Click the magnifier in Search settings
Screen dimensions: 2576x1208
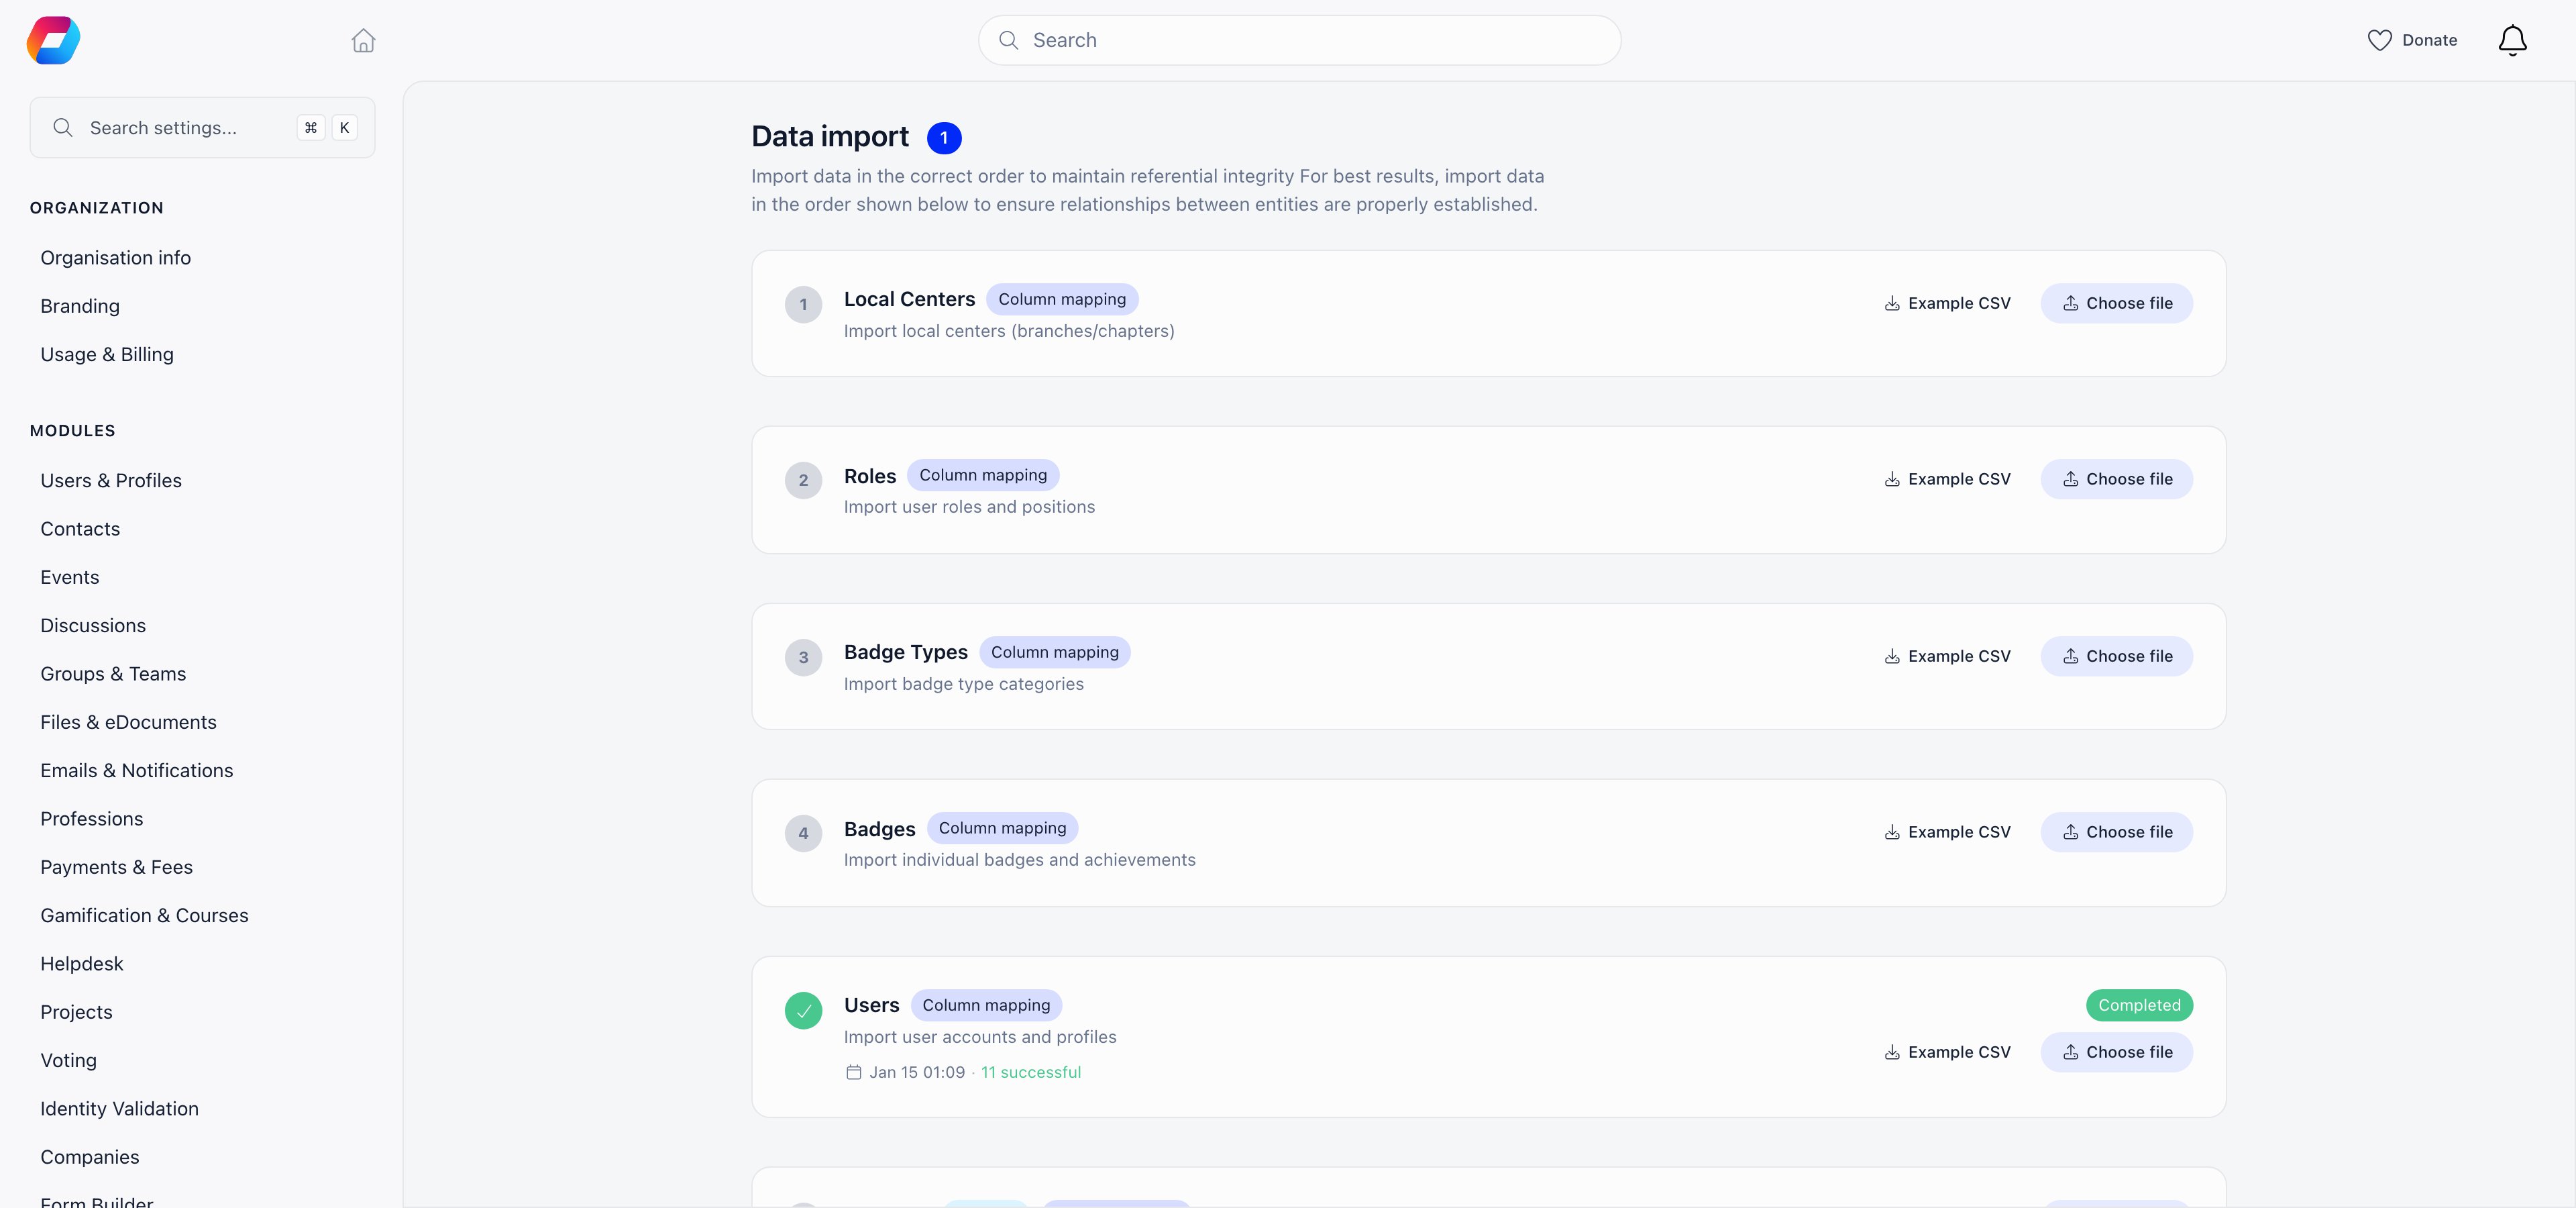point(63,127)
